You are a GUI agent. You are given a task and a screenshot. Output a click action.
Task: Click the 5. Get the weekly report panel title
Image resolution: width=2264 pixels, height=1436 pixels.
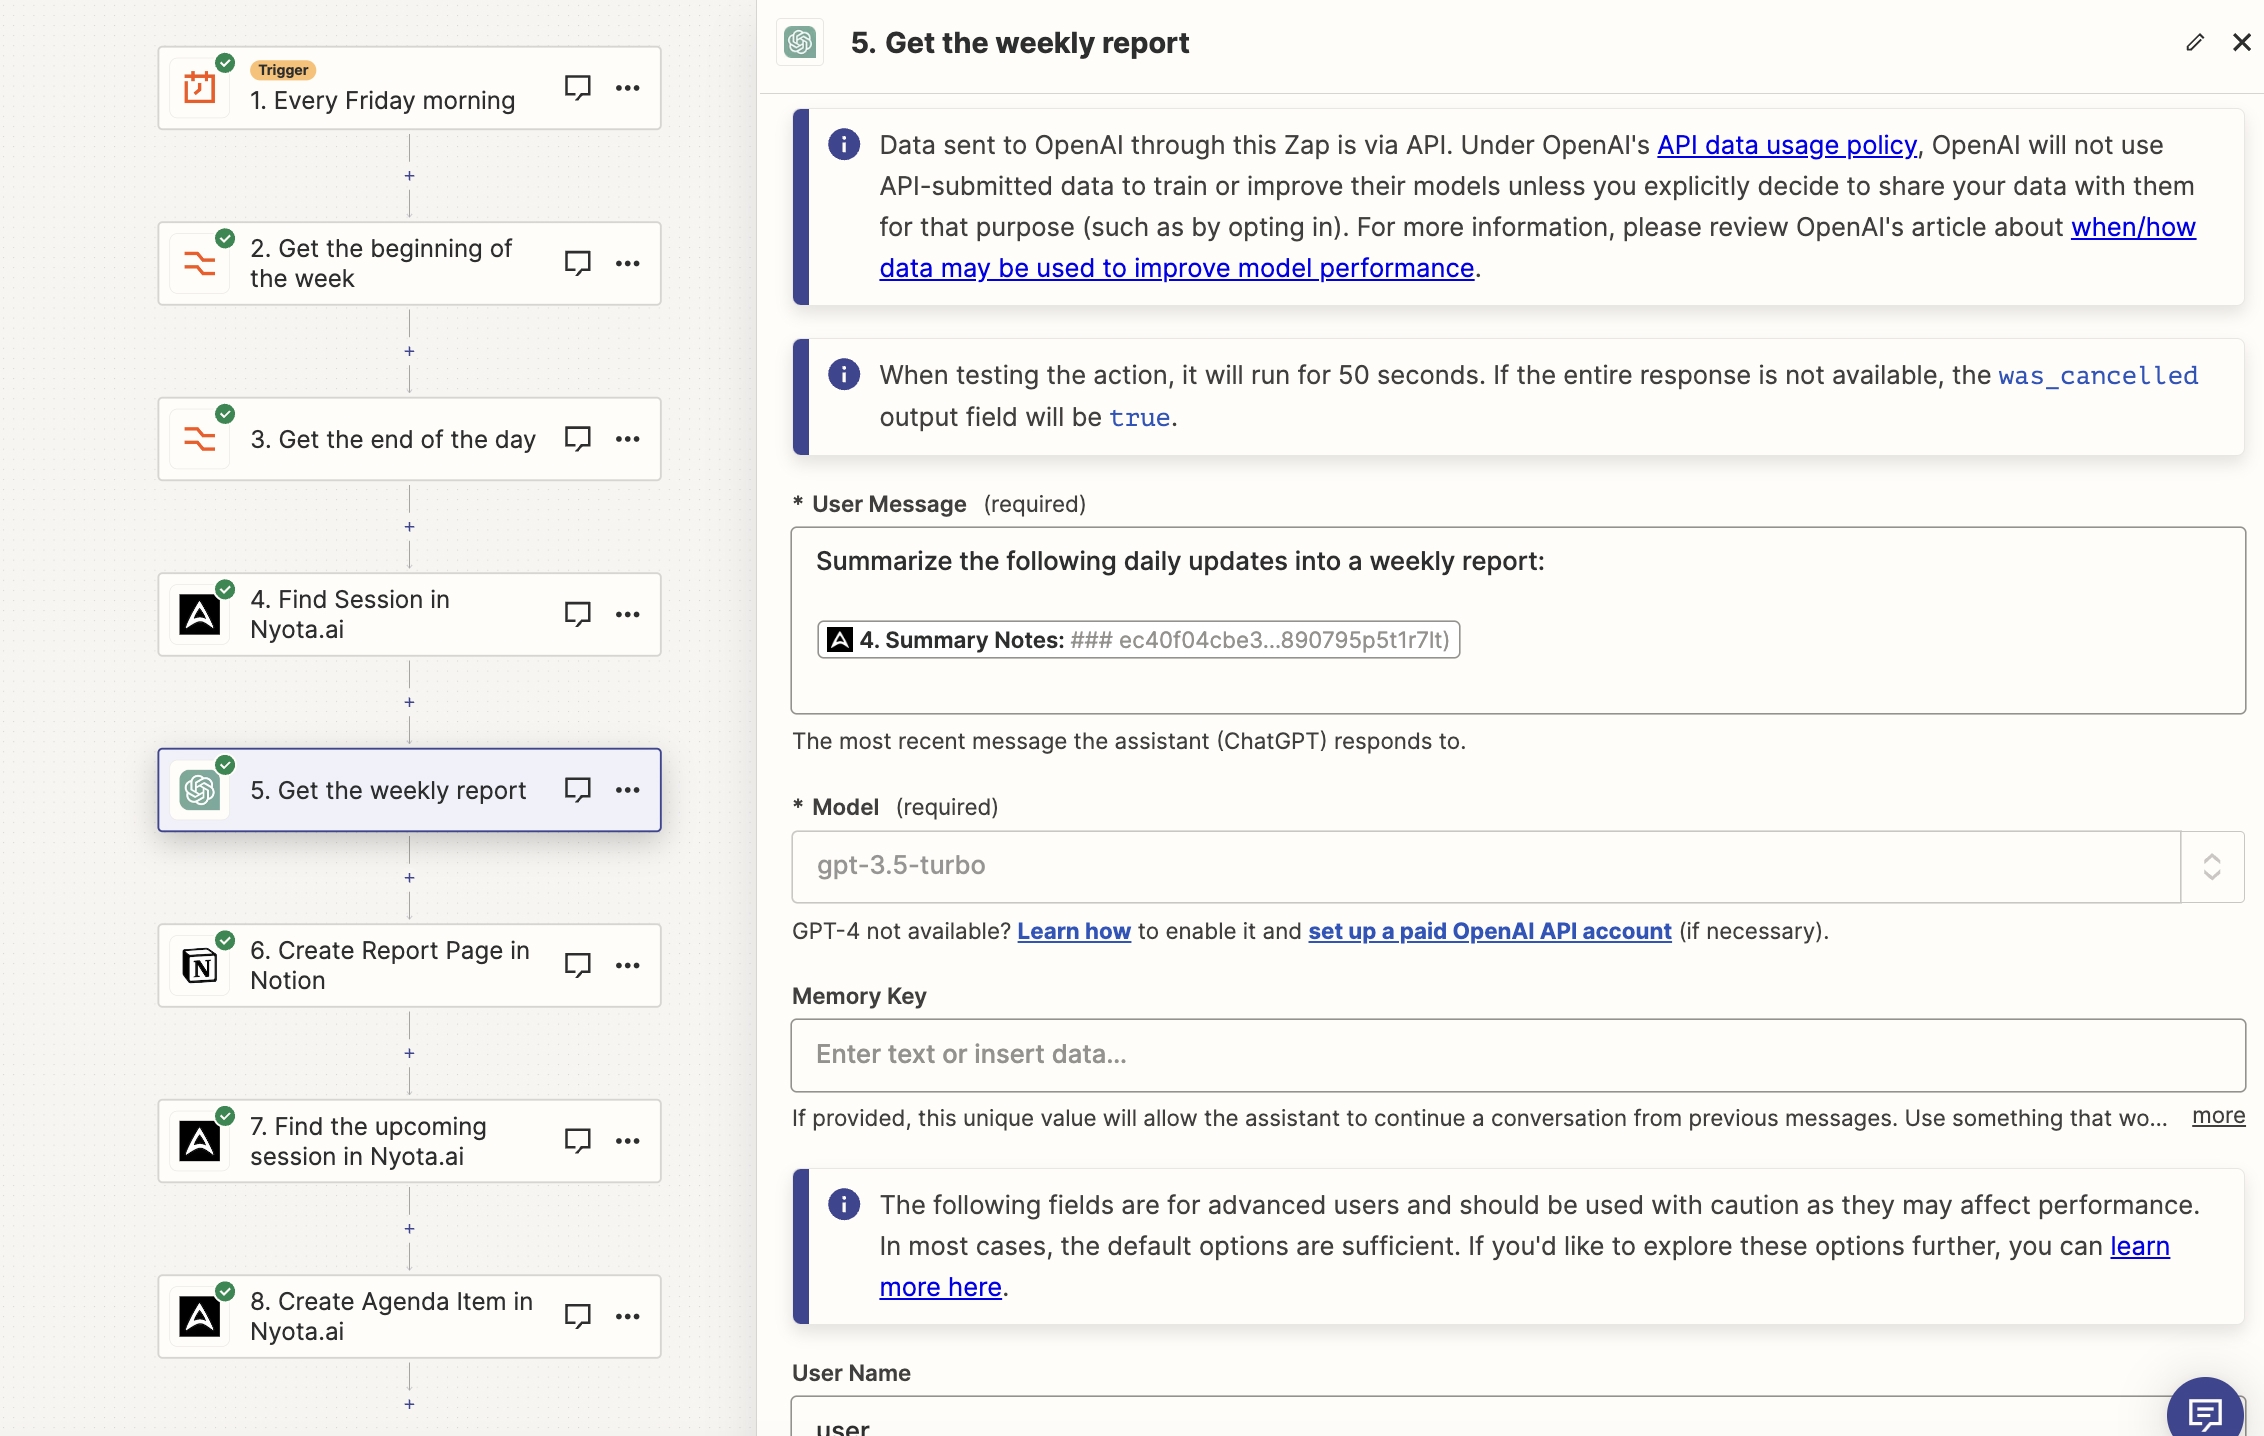click(1019, 43)
